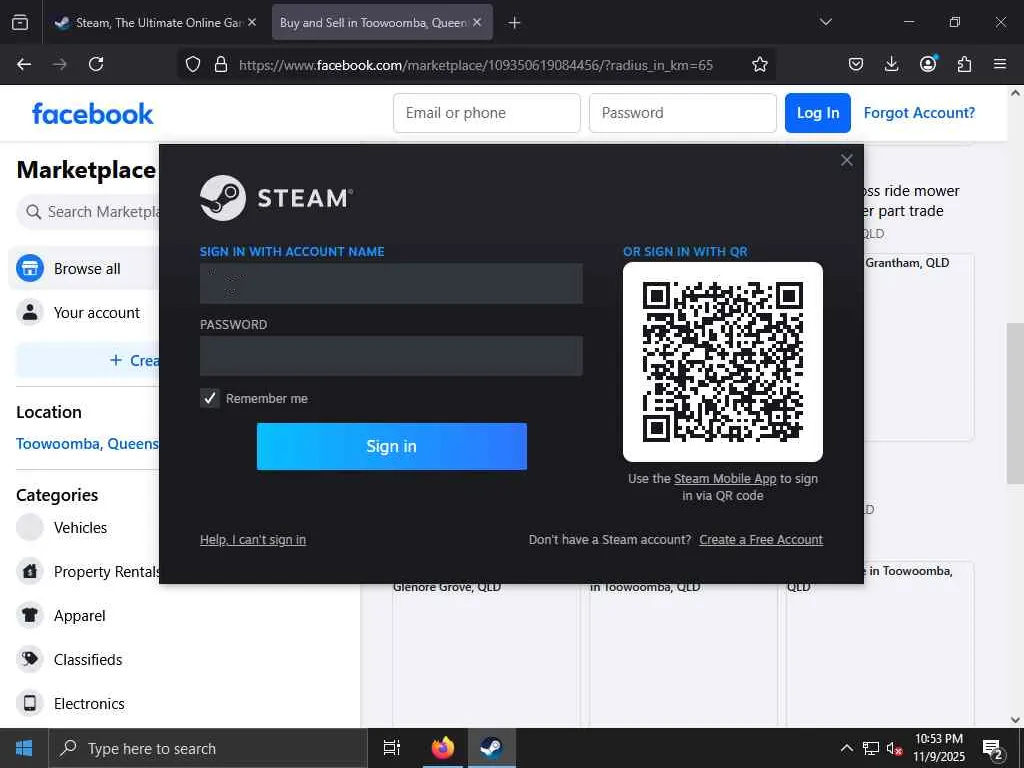The height and width of the screenshot is (768, 1024).
Task: Focus the Steam account name field
Action: (391, 283)
